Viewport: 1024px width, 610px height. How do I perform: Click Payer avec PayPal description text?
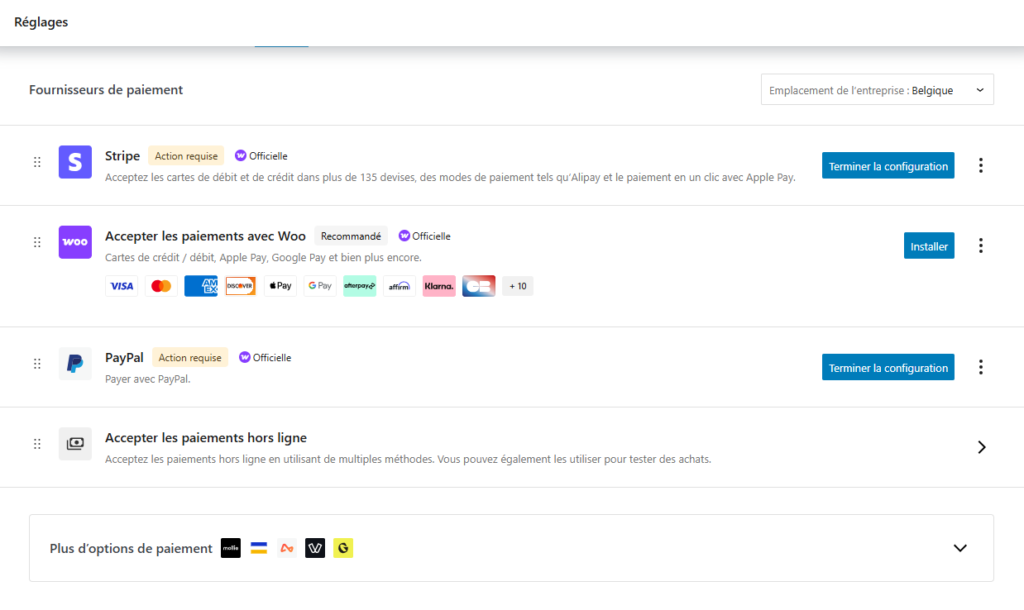148,379
